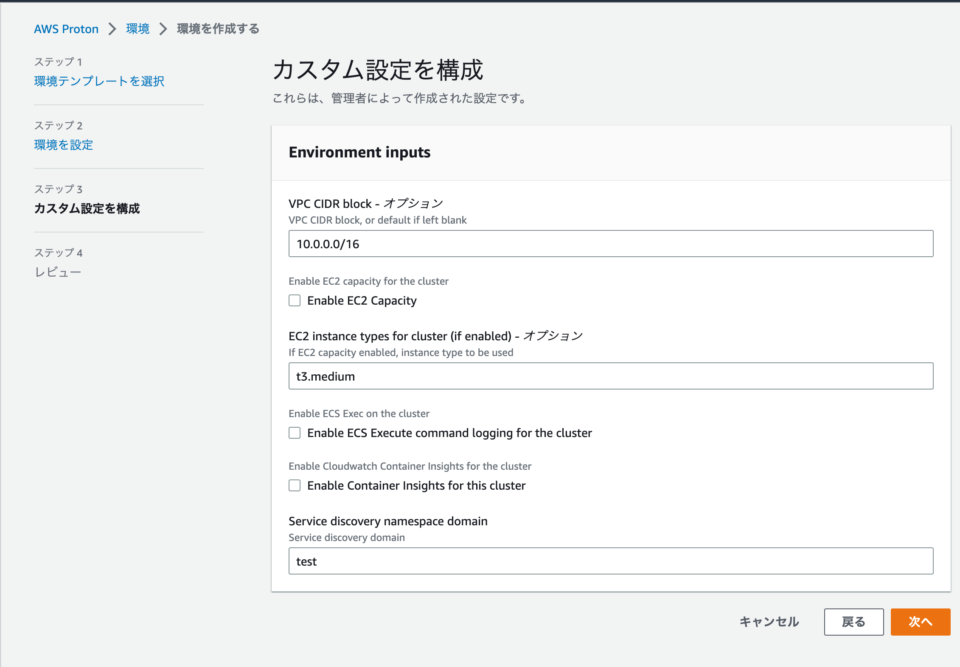Screen dimensions: 960x667
Task: Return to step 1 環境テンプレートを選択
Action: tap(99, 81)
